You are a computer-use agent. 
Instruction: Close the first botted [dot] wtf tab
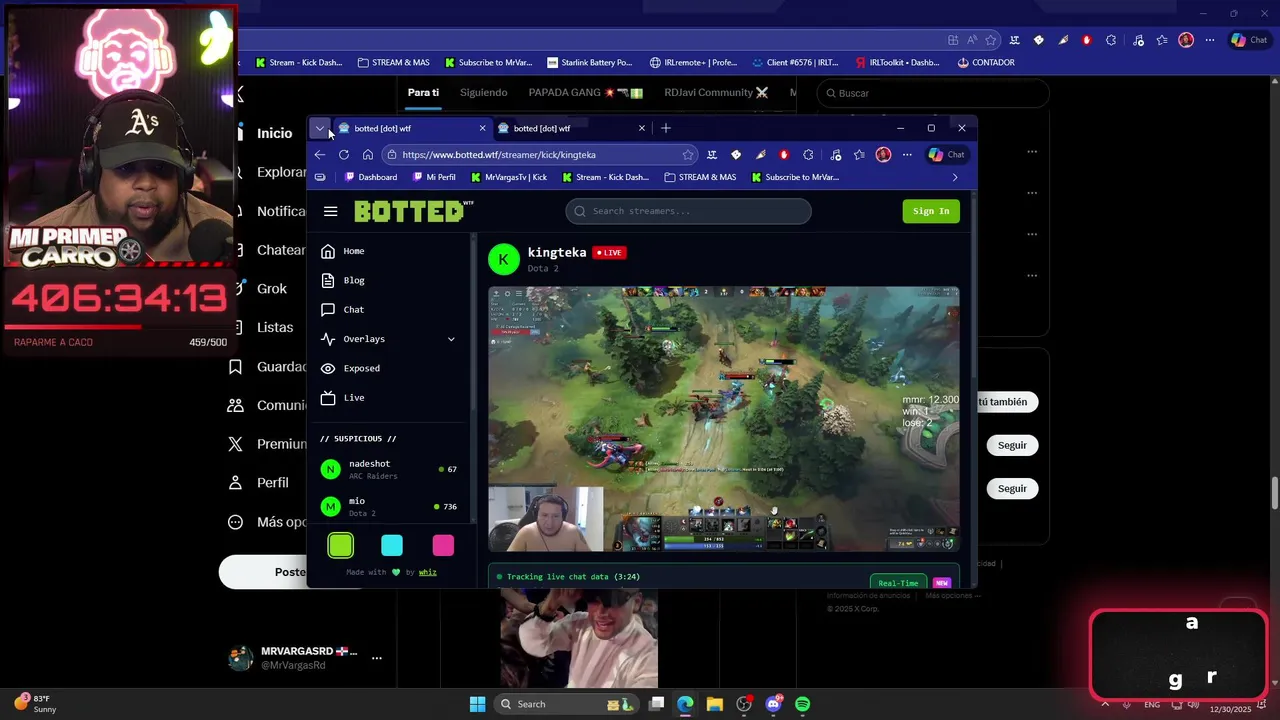(x=482, y=128)
